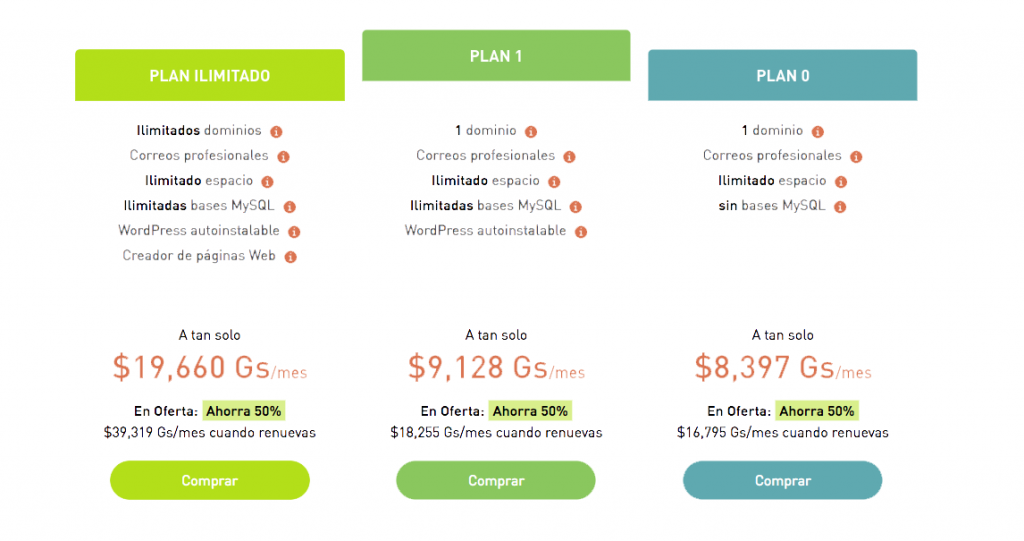Open info icon for Plan 0 Correos profesionales
Image resolution: width=1024 pixels, height=541 pixels.
point(856,157)
